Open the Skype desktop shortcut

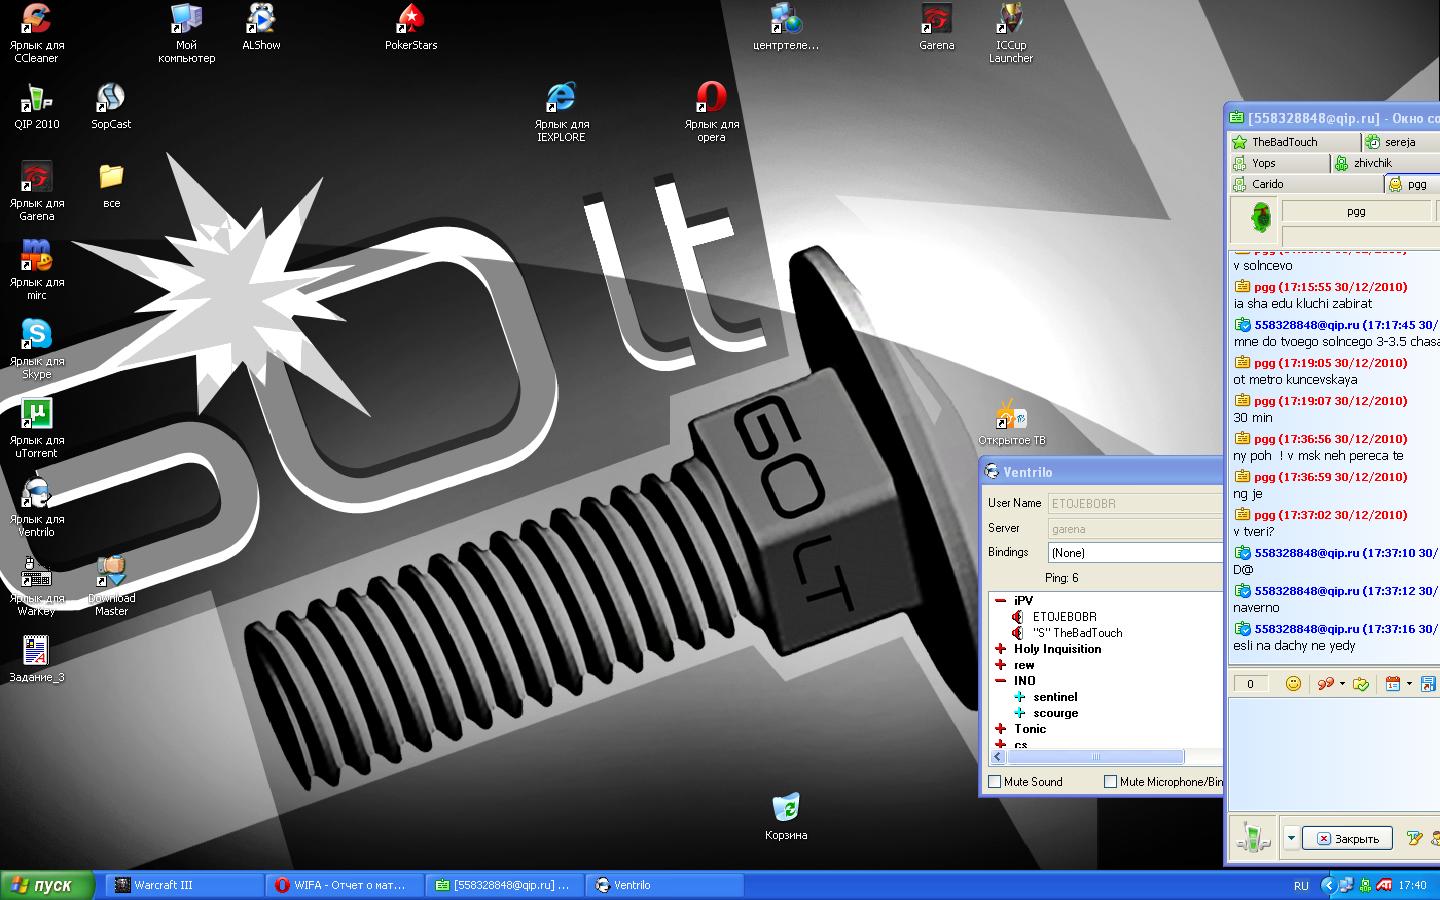pyautogui.click(x=36, y=349)
